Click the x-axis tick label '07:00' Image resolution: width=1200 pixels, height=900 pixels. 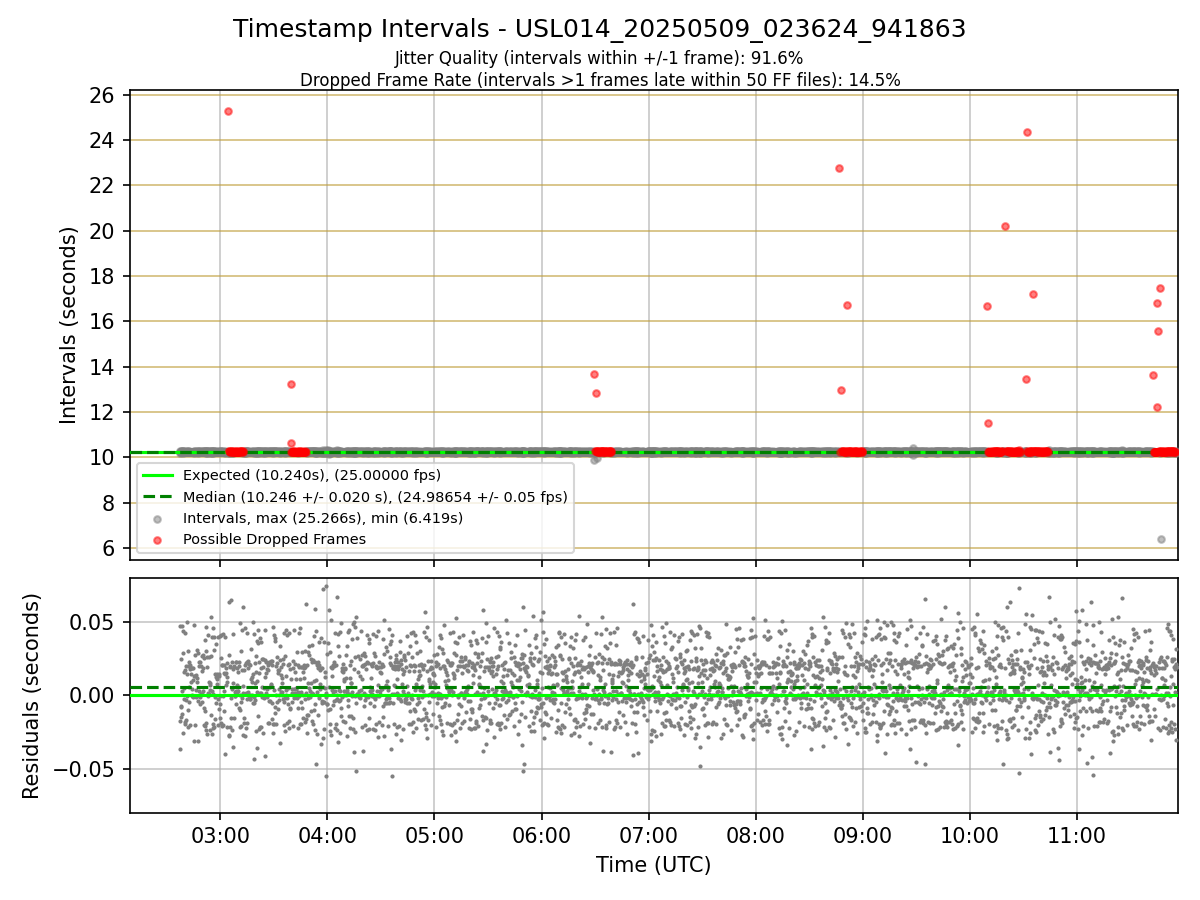(x=648, y=835)
